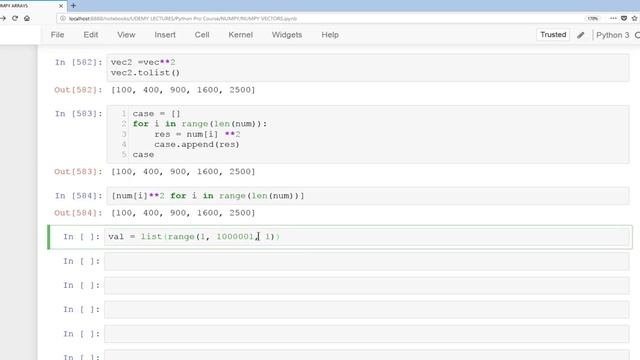Screen dimensions: 640x360
Task: Select list comprehension cell In [584]
Action: point(367,196)
